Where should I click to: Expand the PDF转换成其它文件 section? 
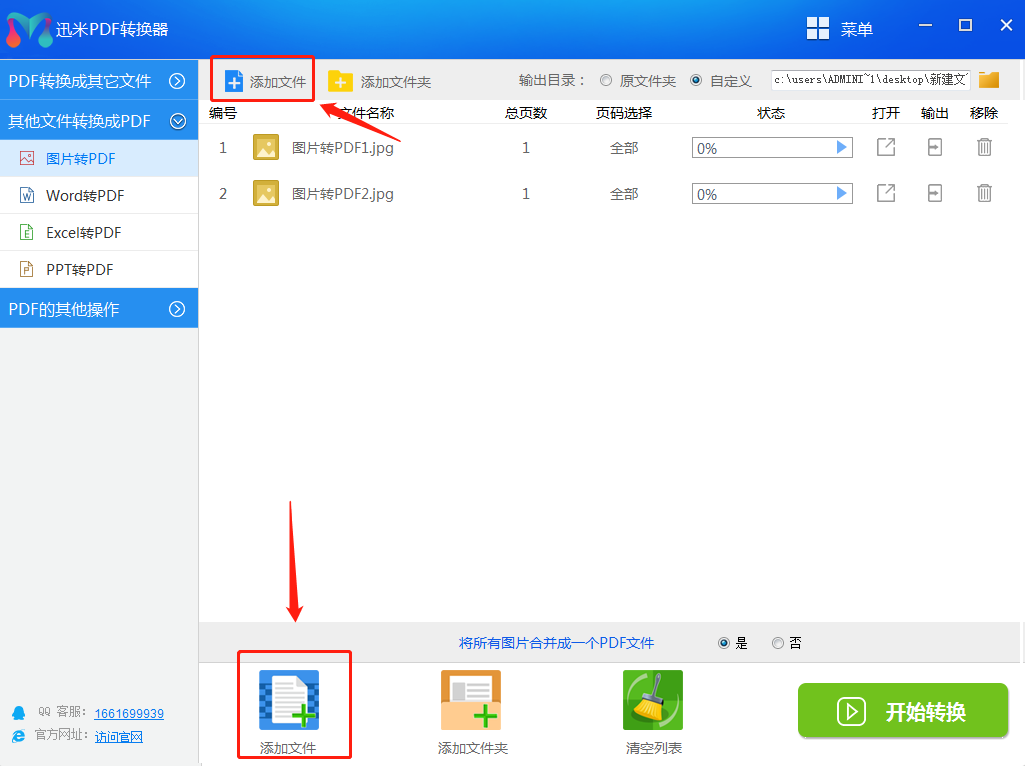(177, 81)
